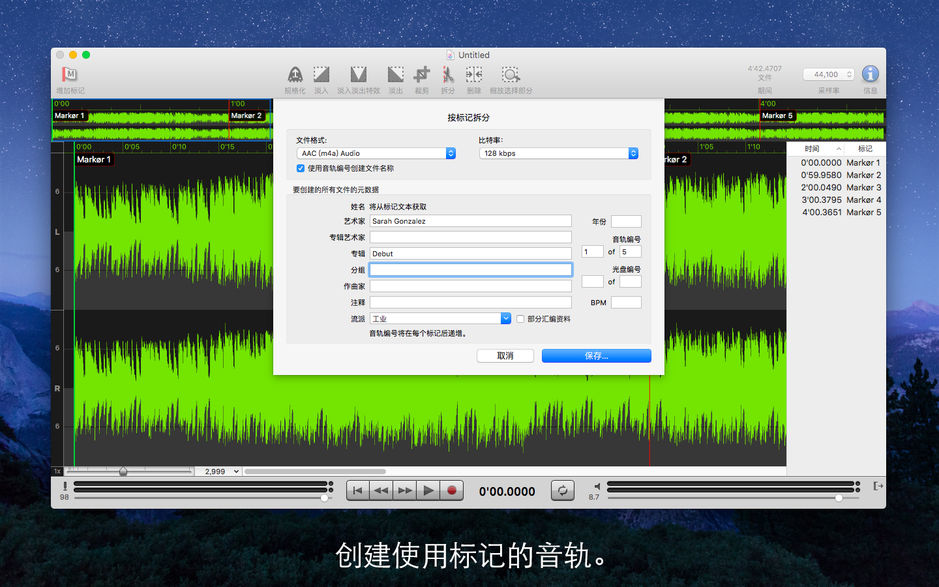Enable the 部分汇编资料 checkbox
Viewport: 939px width, 587px height.
coord(521,319)
